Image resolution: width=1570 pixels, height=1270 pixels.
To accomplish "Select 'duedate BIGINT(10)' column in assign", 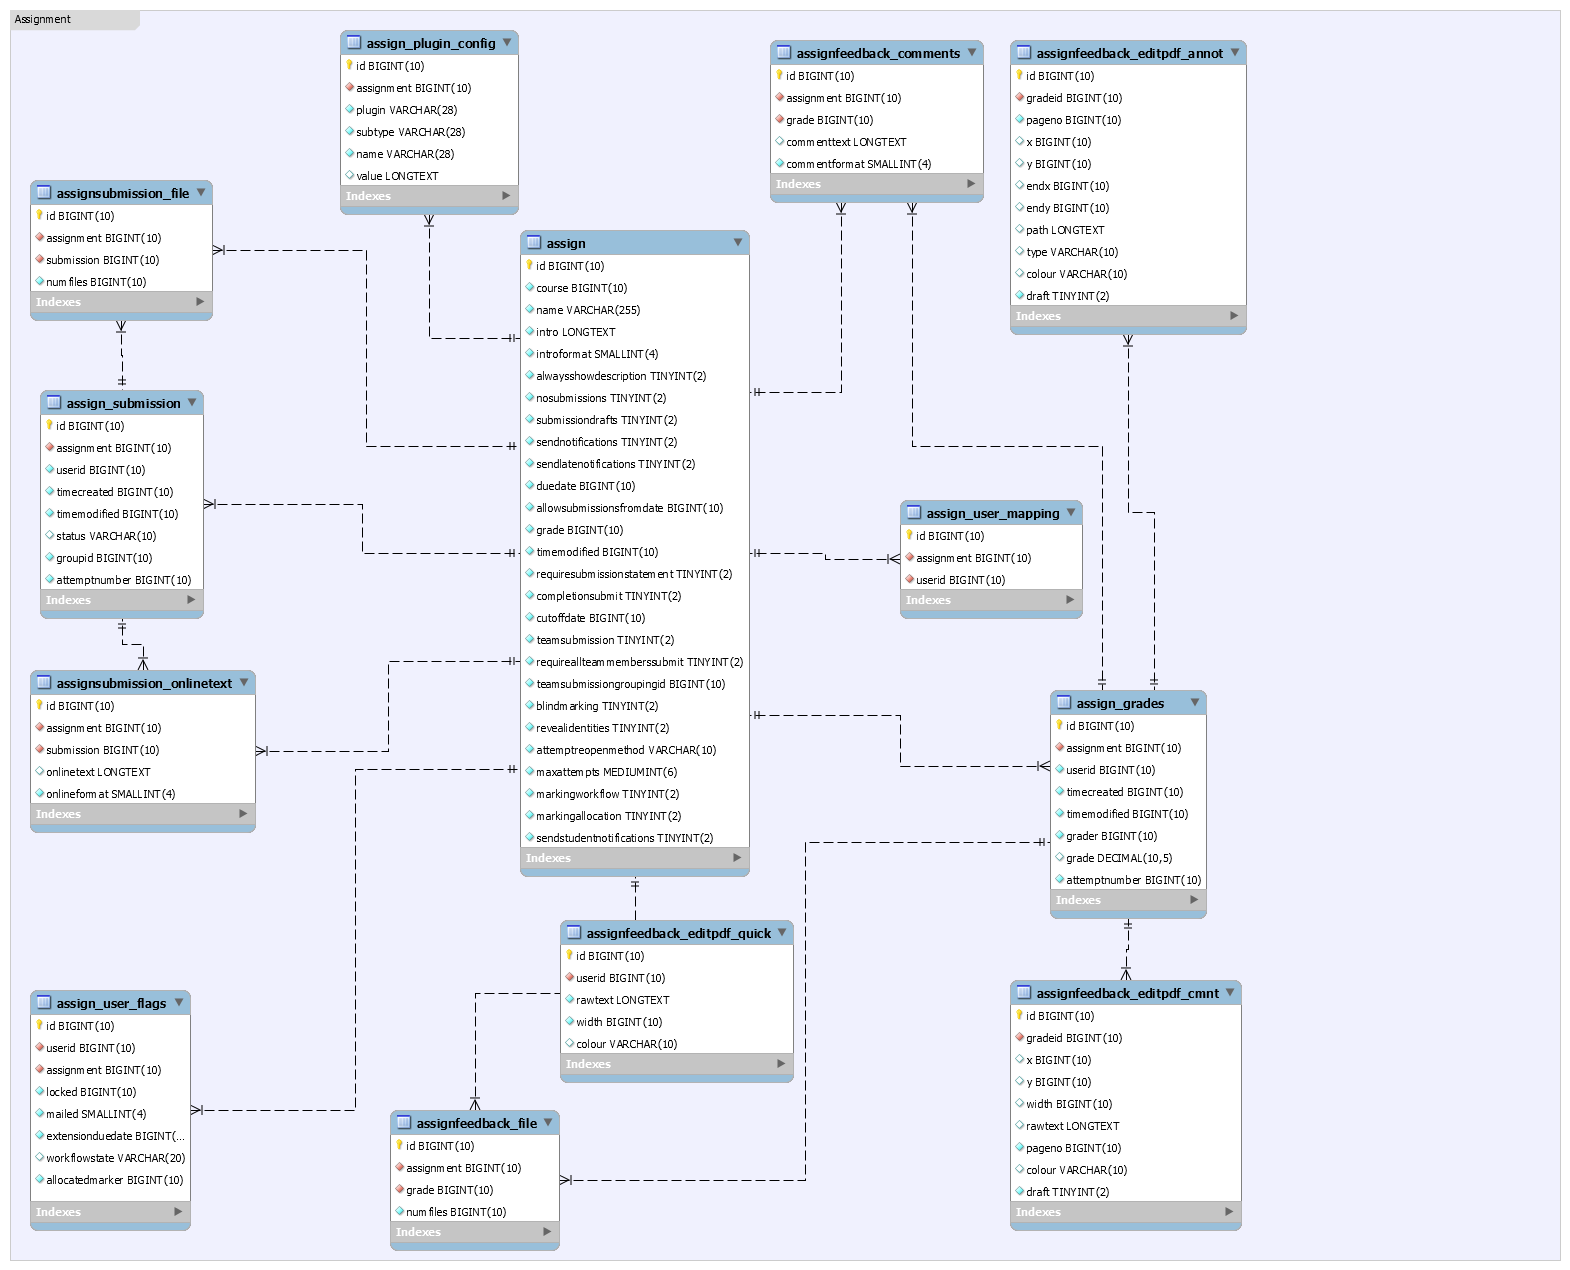I will coord(635,486).
